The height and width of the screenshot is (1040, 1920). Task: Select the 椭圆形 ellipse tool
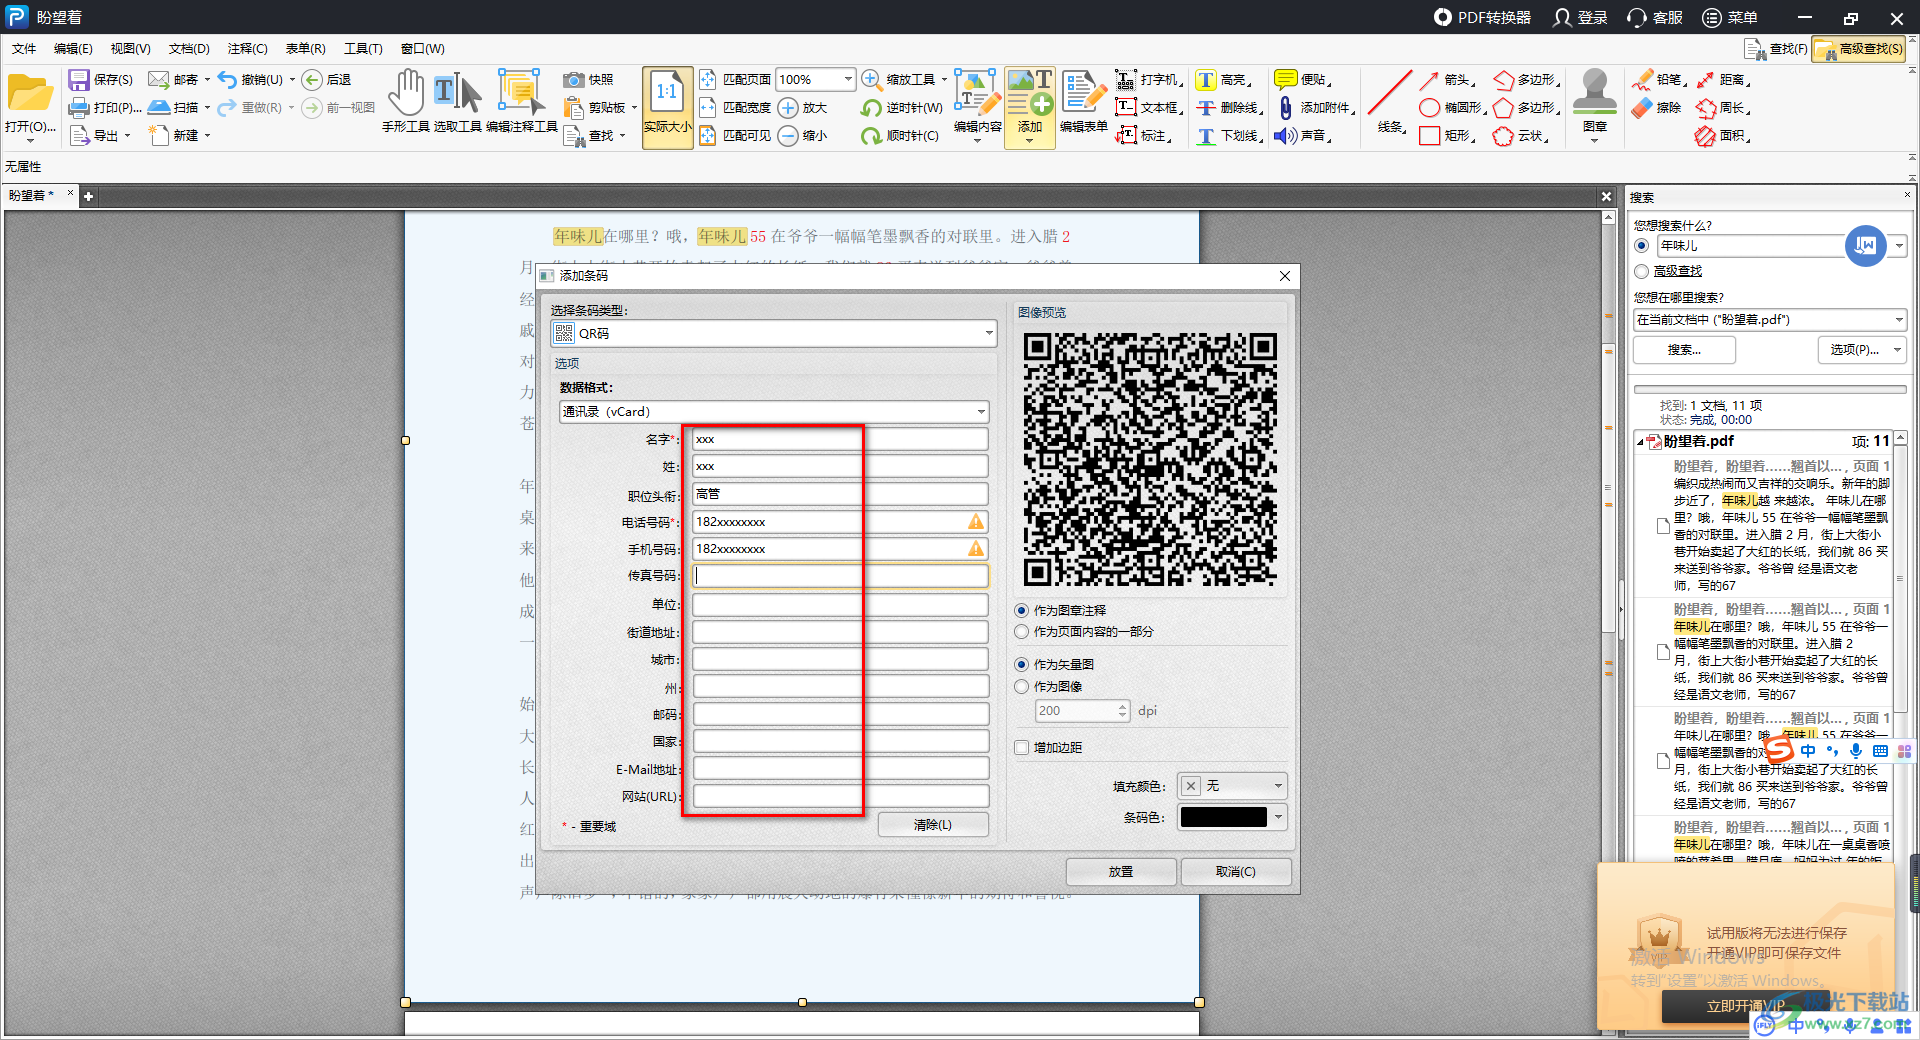pyautogui.click(x=1430, y=108)
